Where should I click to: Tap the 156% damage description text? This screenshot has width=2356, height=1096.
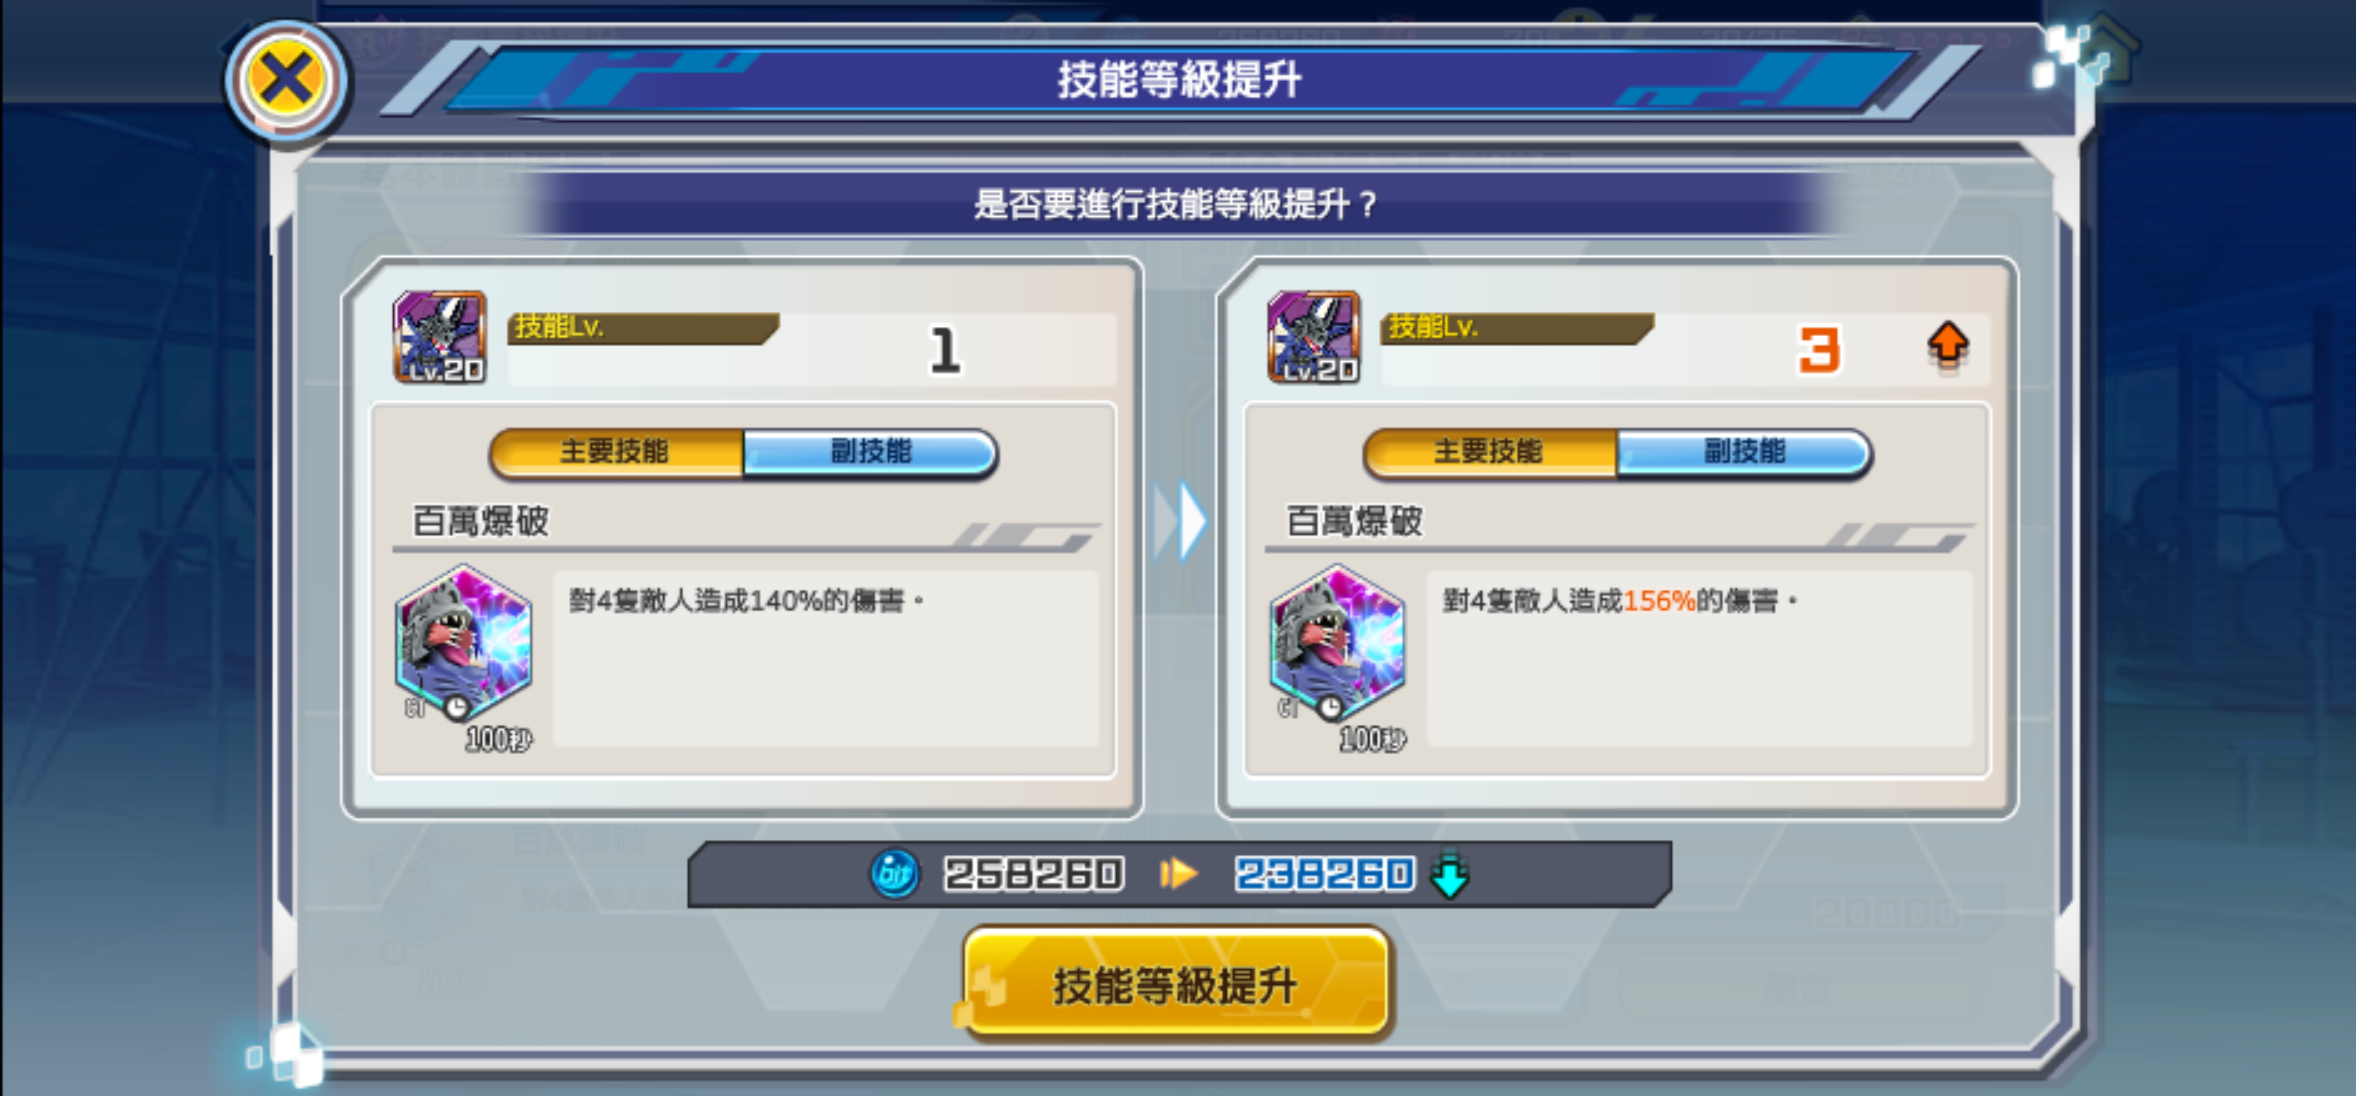1619,601
